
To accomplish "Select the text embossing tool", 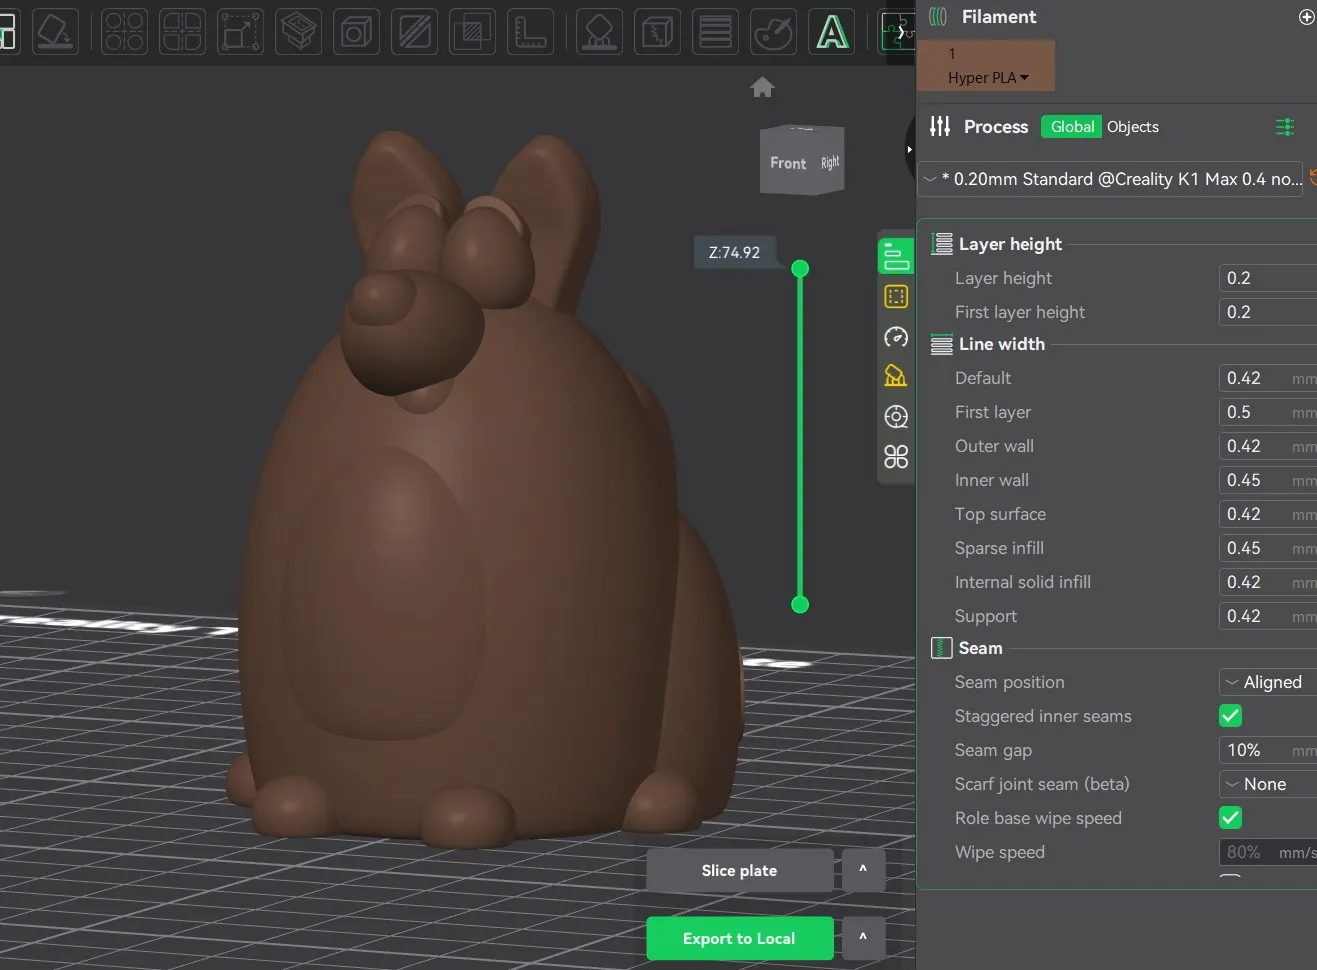I will click(833, 31).
